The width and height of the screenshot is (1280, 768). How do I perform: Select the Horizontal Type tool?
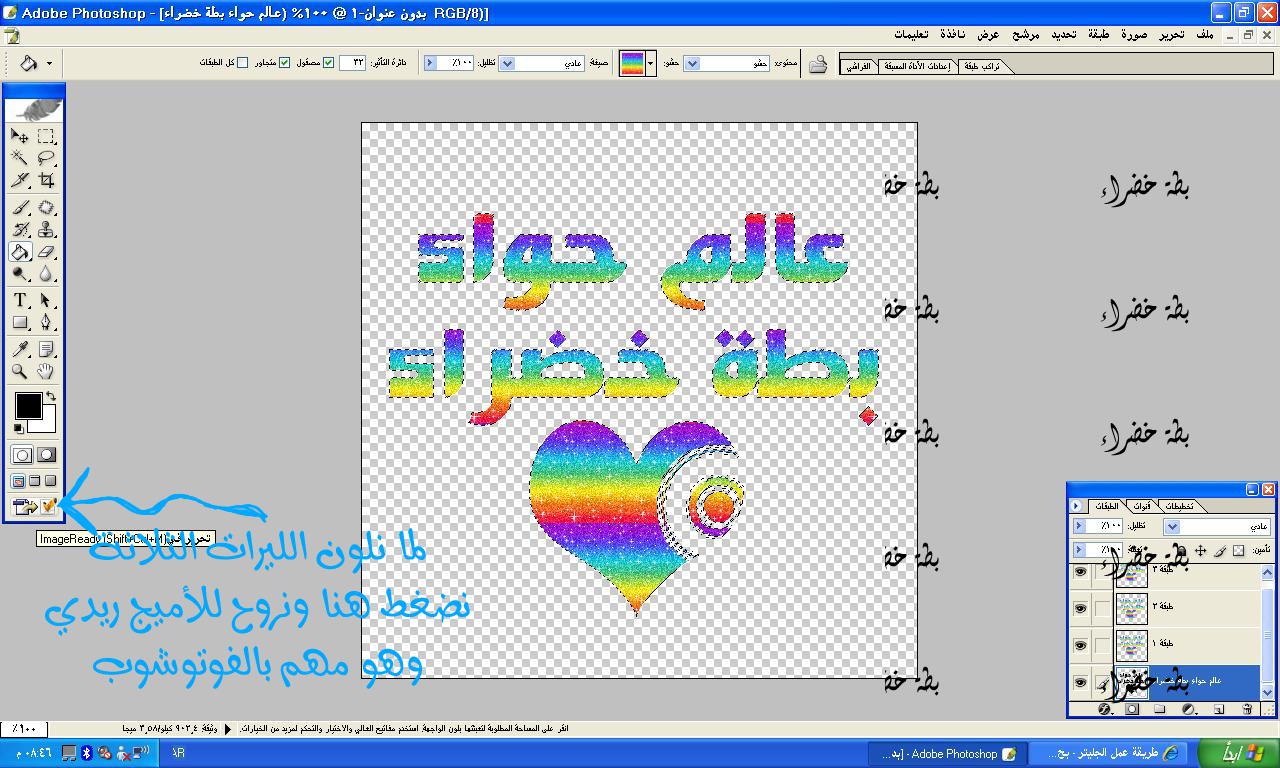(20, 300)
